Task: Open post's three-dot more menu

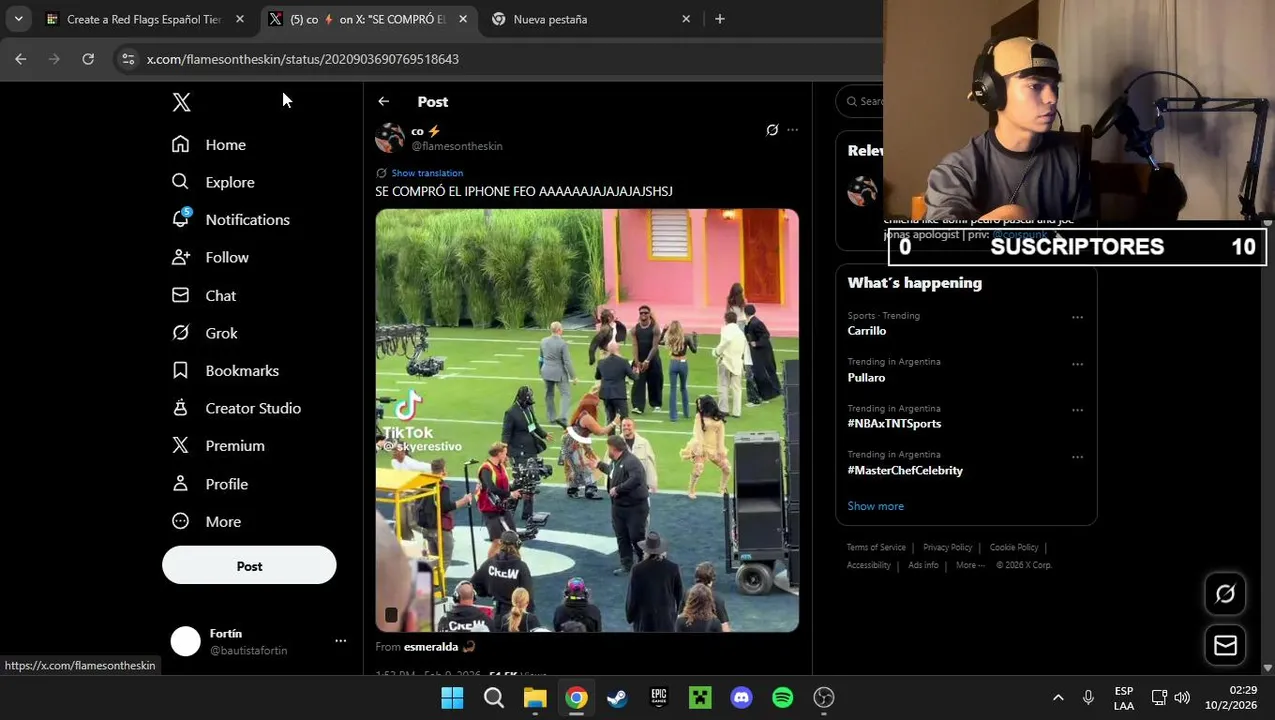Action: 793,130
